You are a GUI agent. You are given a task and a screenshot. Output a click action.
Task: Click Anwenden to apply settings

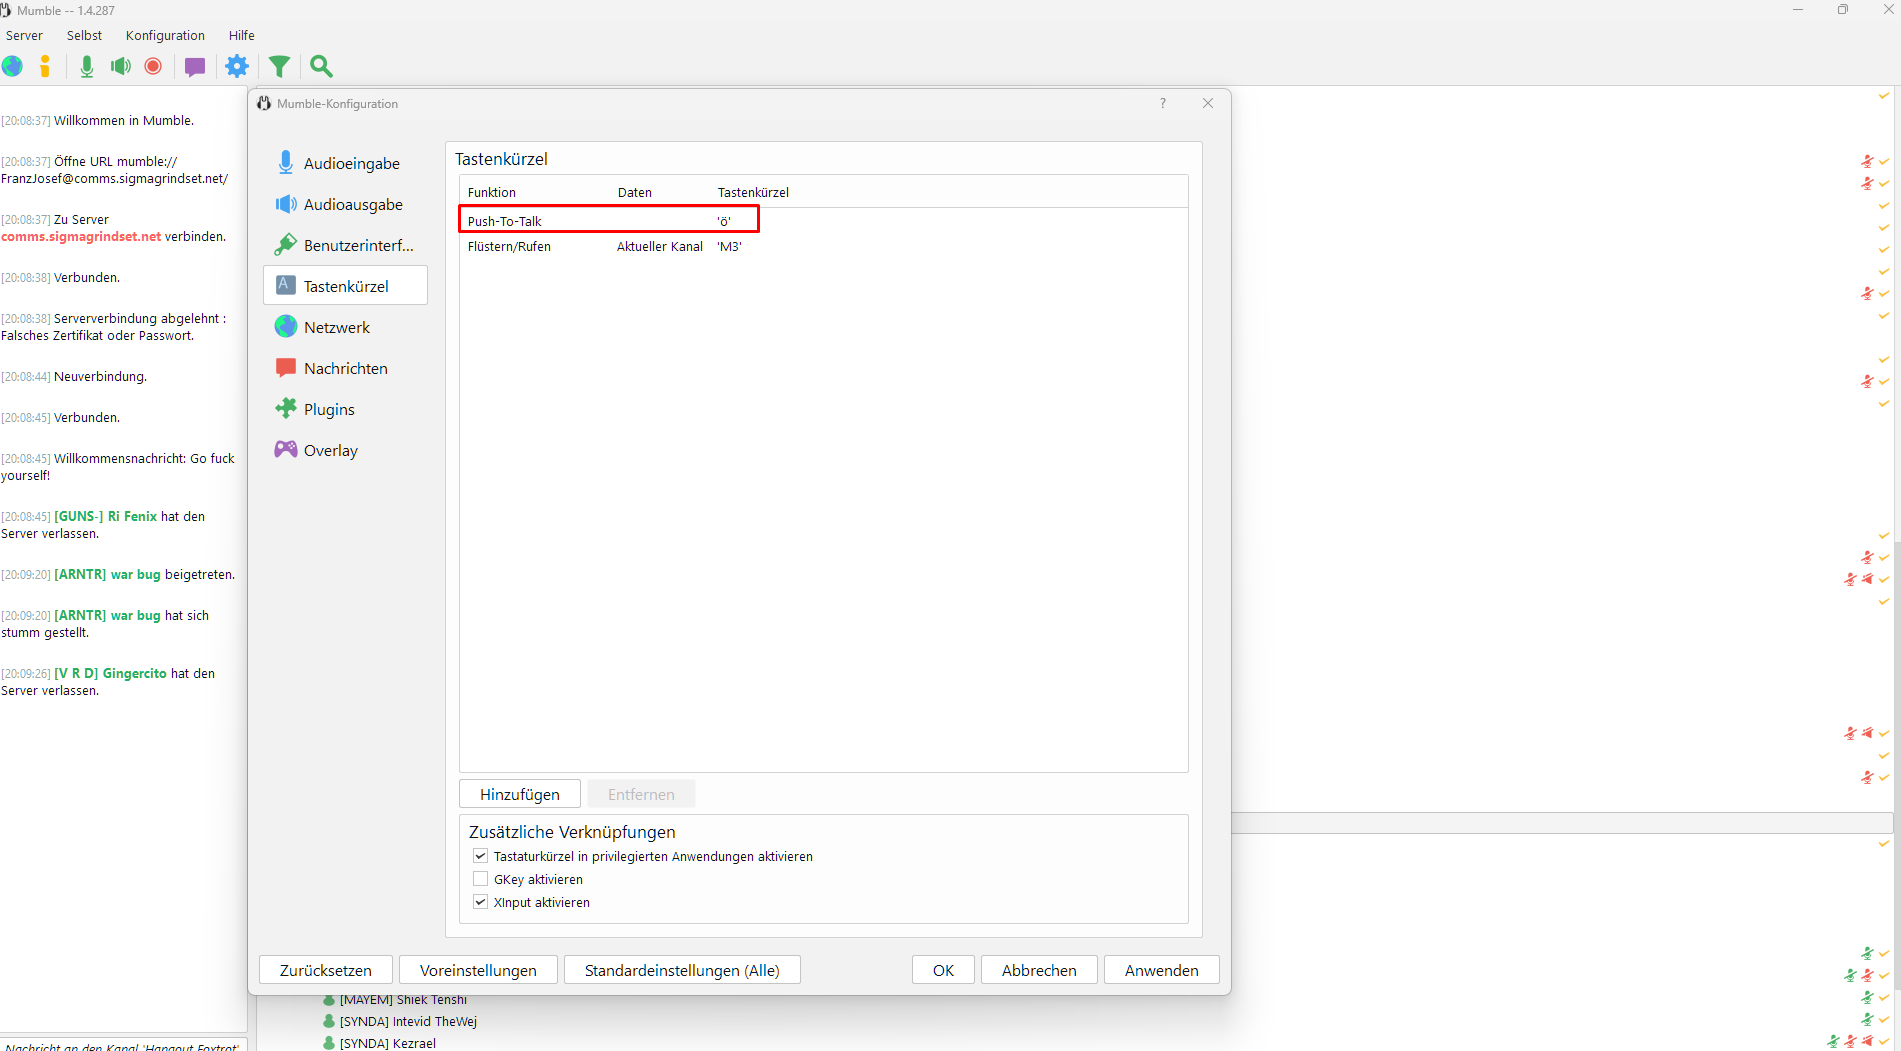1162,970
